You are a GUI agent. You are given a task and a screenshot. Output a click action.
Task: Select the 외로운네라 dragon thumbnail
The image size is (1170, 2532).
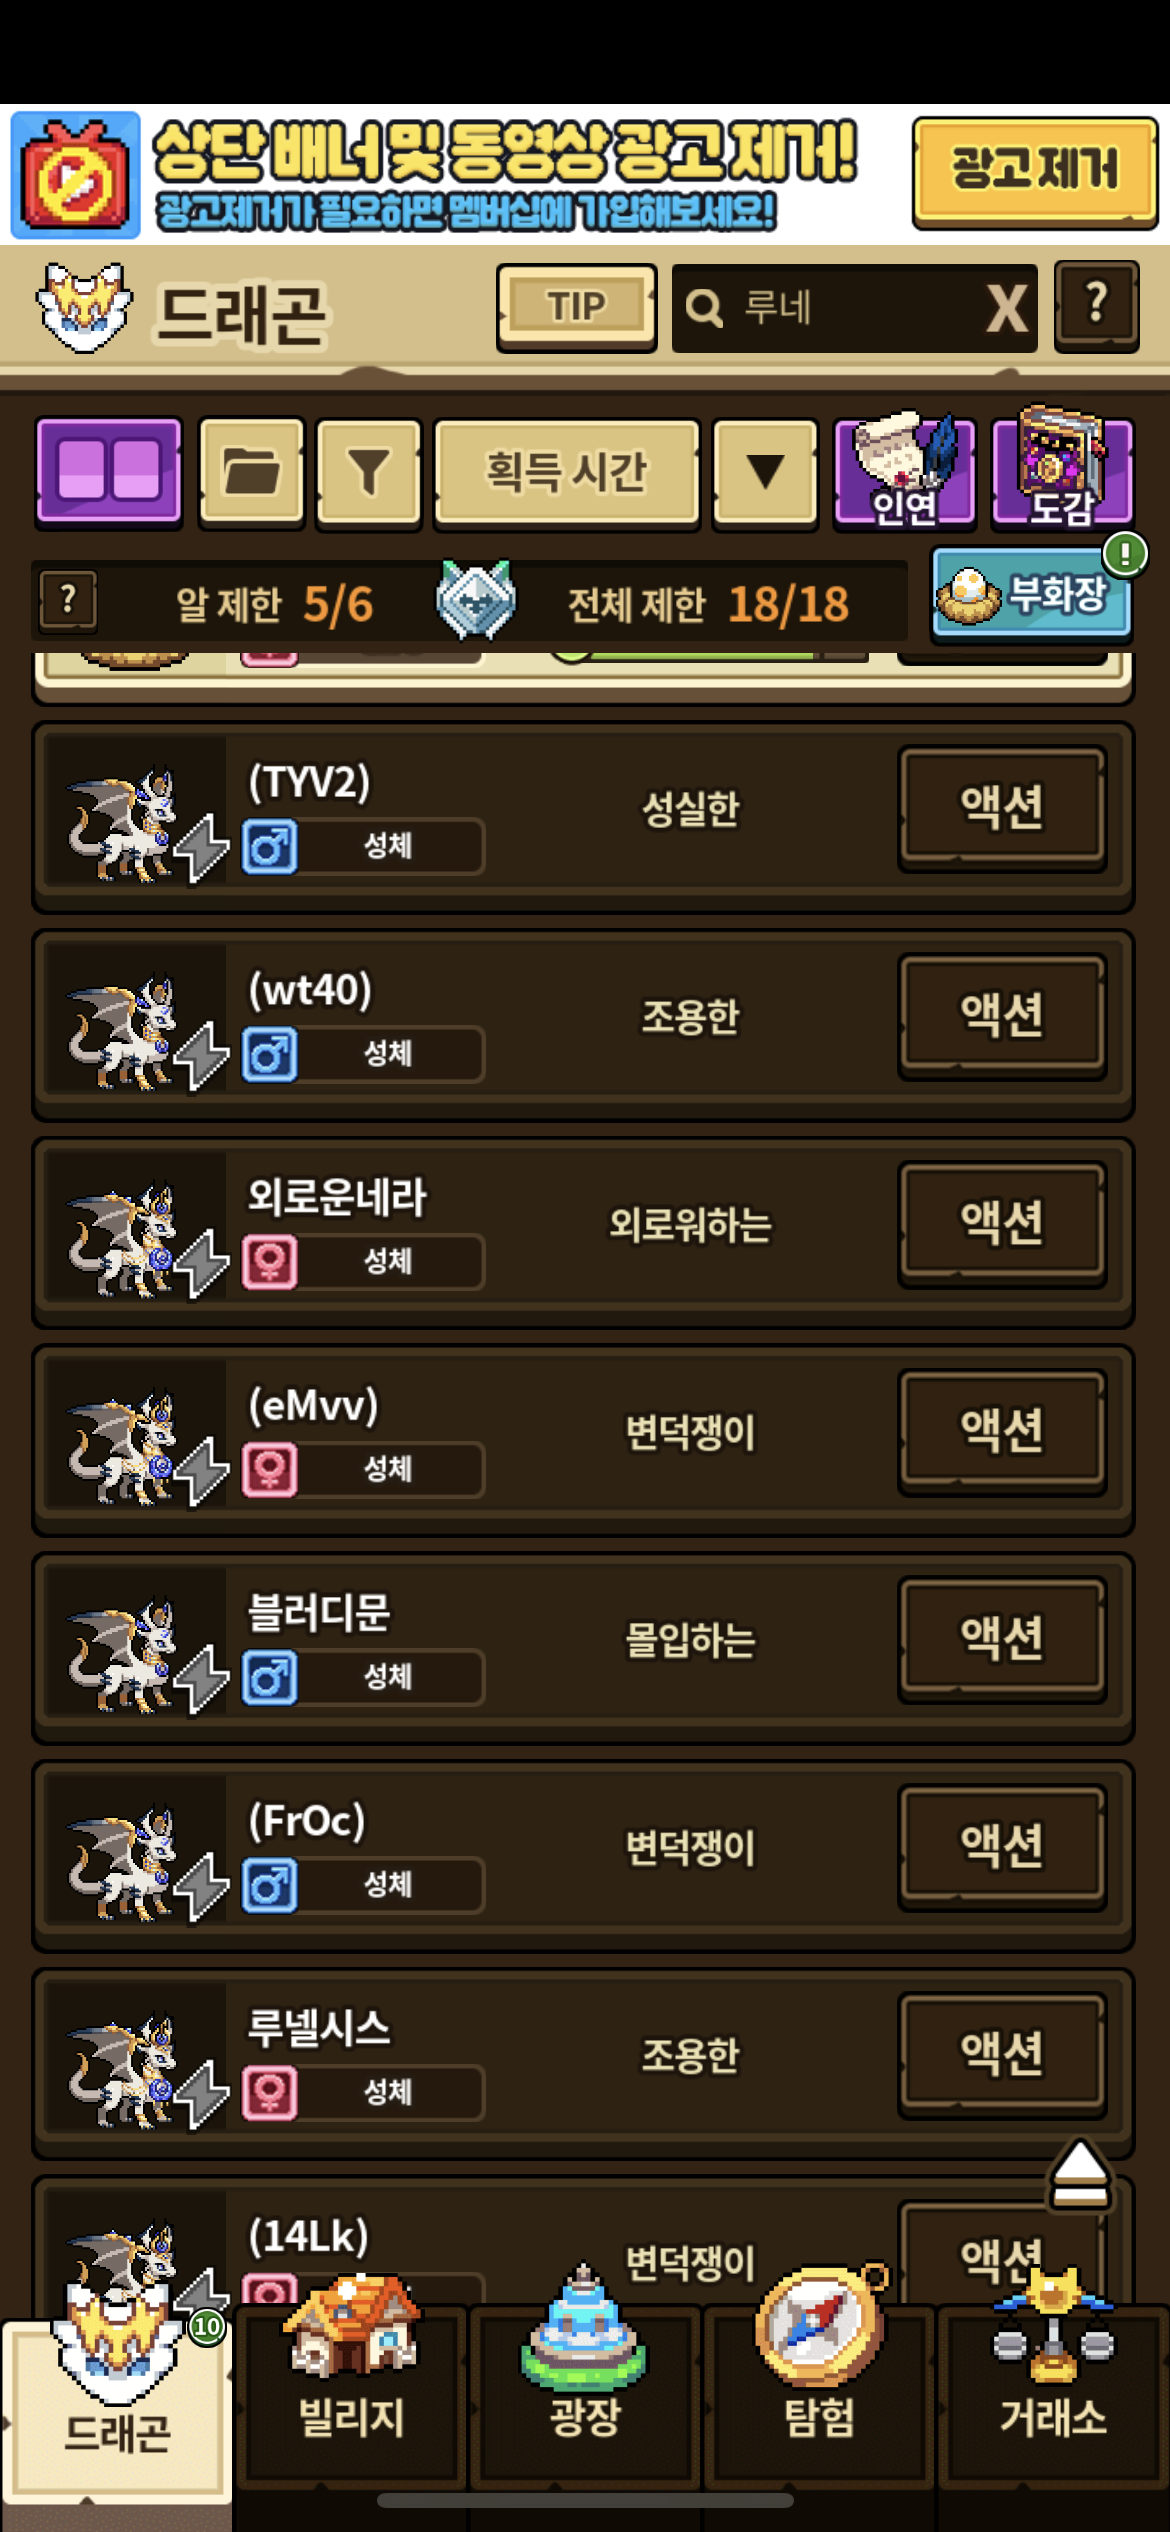click(136, 1234)
